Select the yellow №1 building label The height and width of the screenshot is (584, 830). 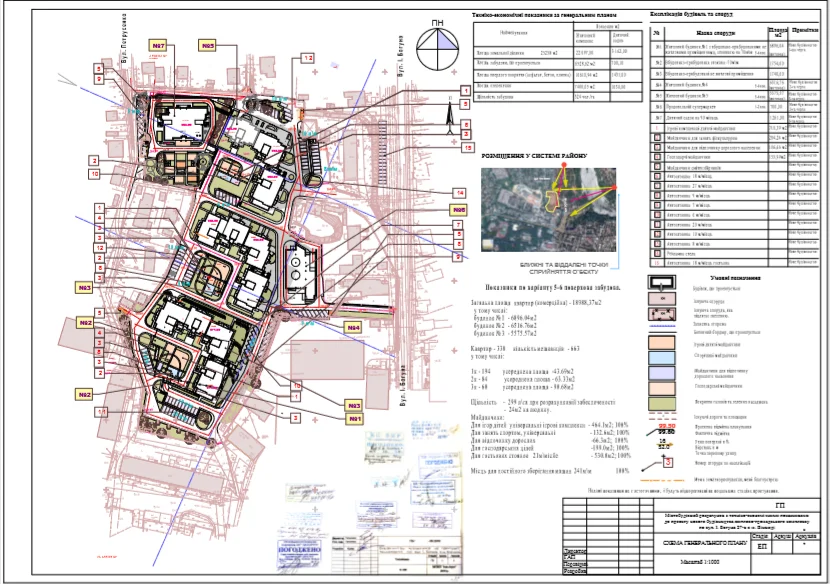coord(352,417)
